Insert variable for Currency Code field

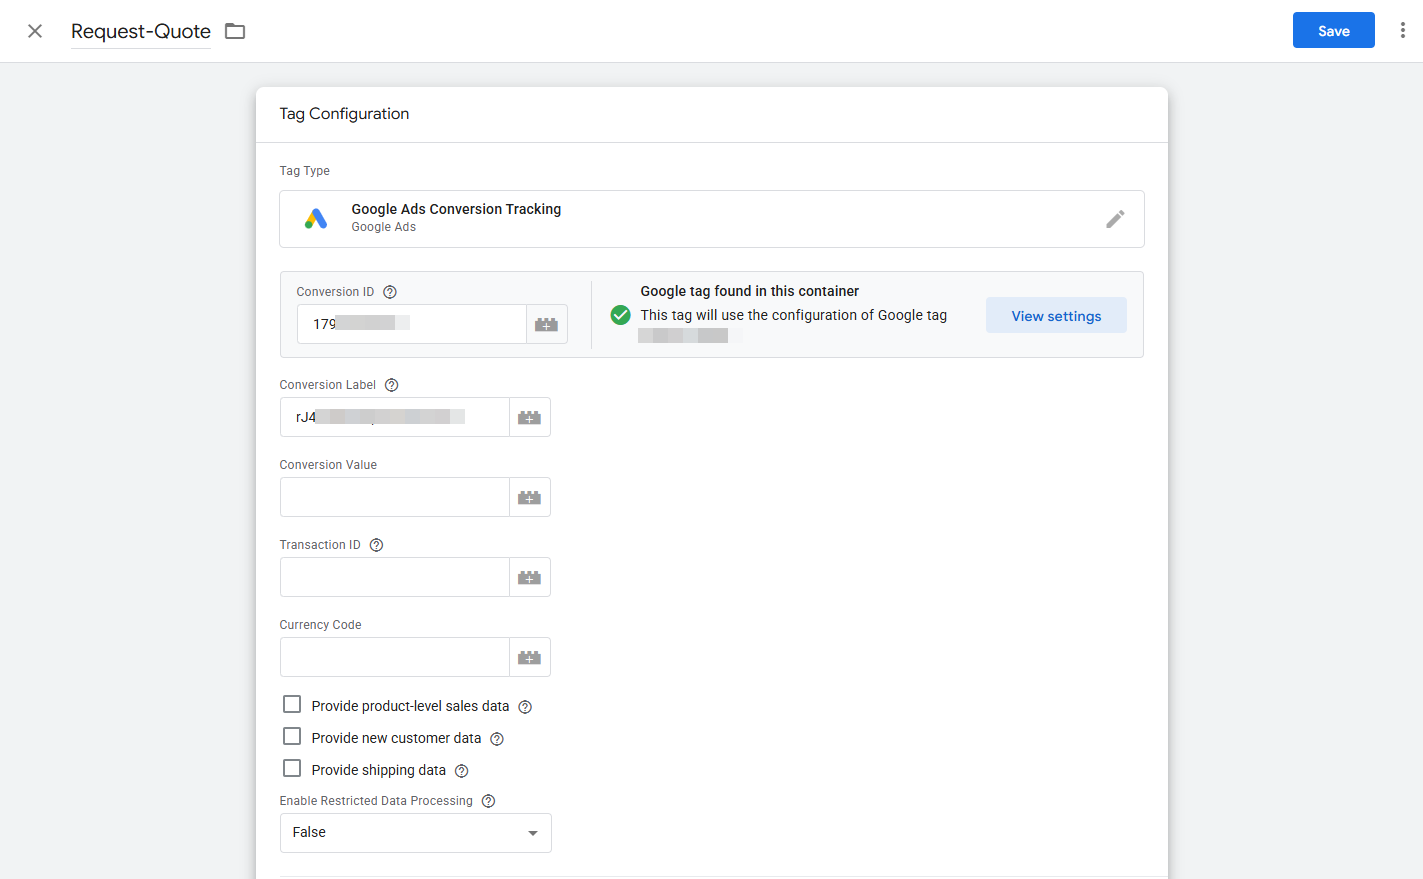coord(530,657)
